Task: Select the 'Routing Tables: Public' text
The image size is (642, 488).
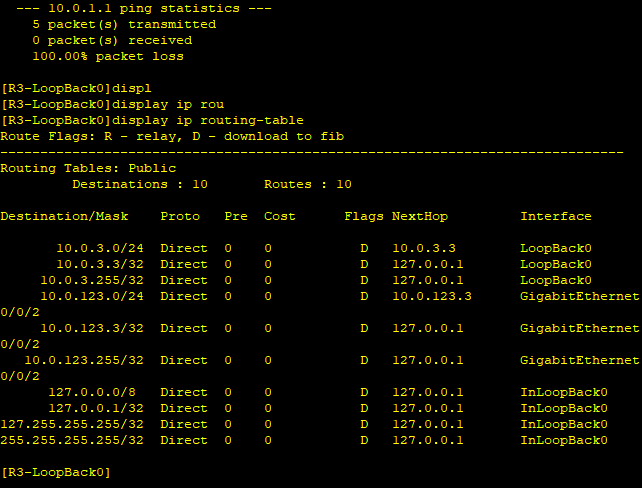Action: coord(88,168)
